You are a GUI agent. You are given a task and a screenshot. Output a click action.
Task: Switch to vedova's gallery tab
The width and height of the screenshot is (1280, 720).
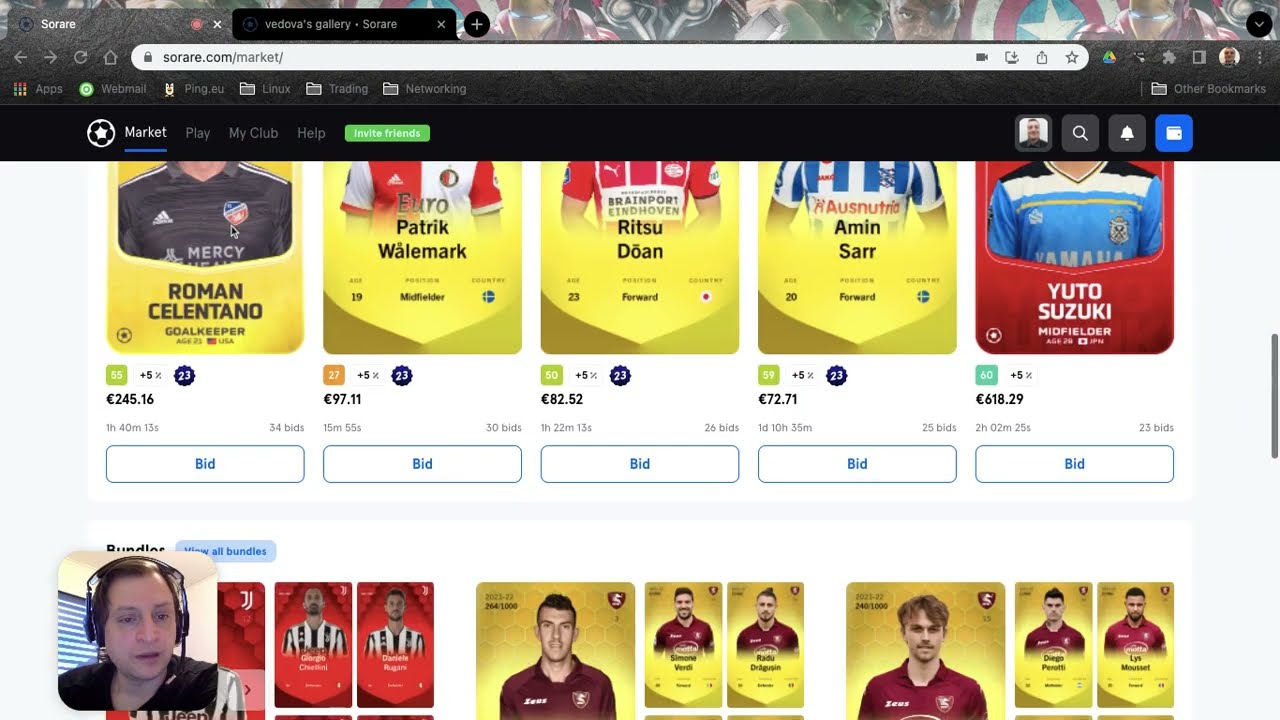click(345, 24)
